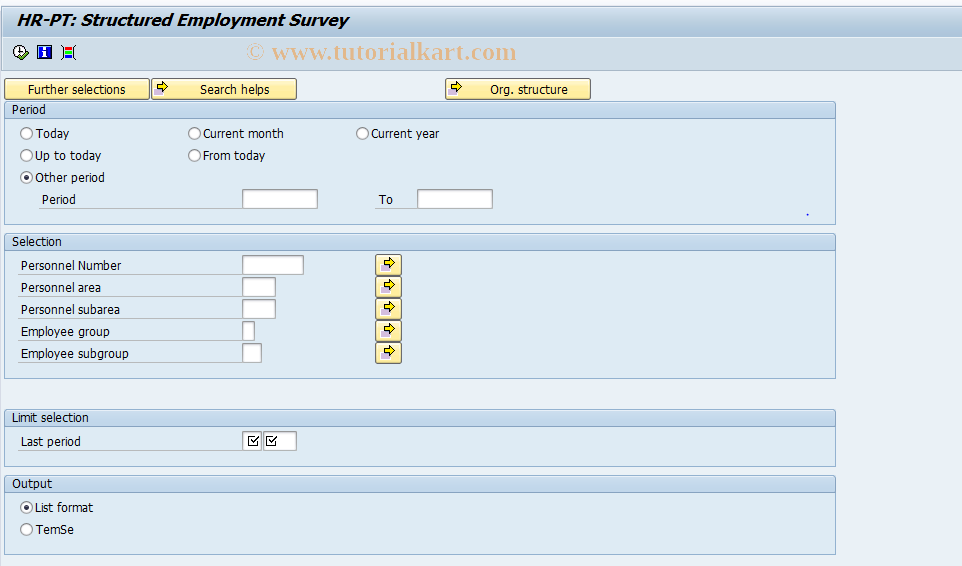This screenshot has height=566, width=962.
Task: Click the period To date field
Action: [455, 199]
